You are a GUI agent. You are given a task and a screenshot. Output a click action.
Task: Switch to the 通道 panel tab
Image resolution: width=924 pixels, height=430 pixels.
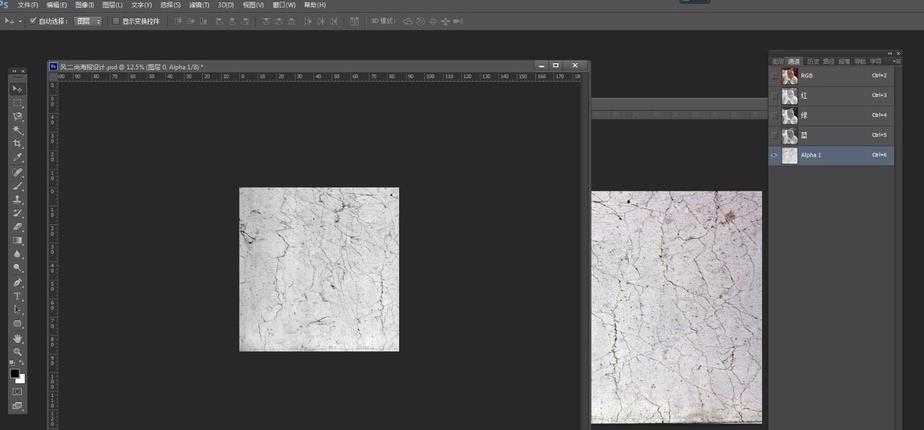[794, 61]
